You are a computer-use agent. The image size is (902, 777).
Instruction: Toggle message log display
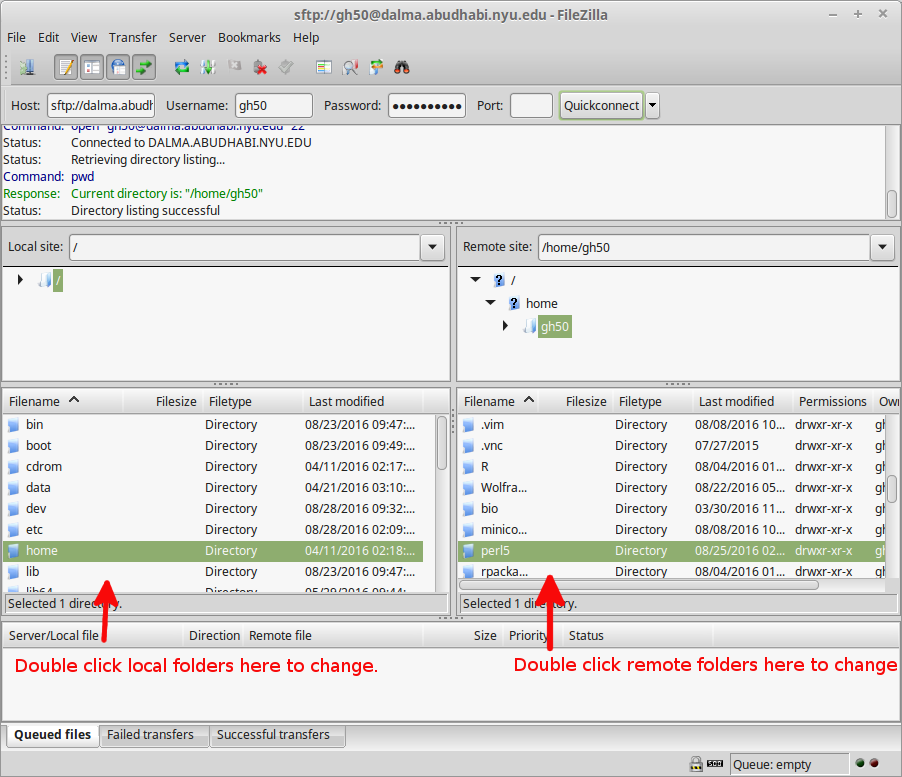(67, 68)
